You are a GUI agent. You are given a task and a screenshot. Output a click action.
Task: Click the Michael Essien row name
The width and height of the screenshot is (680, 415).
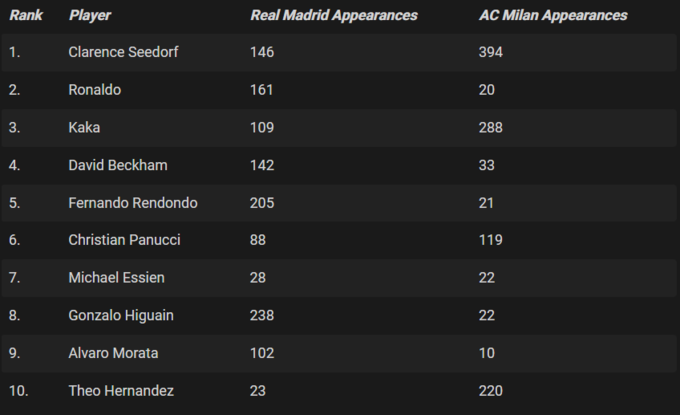[117, 278]
